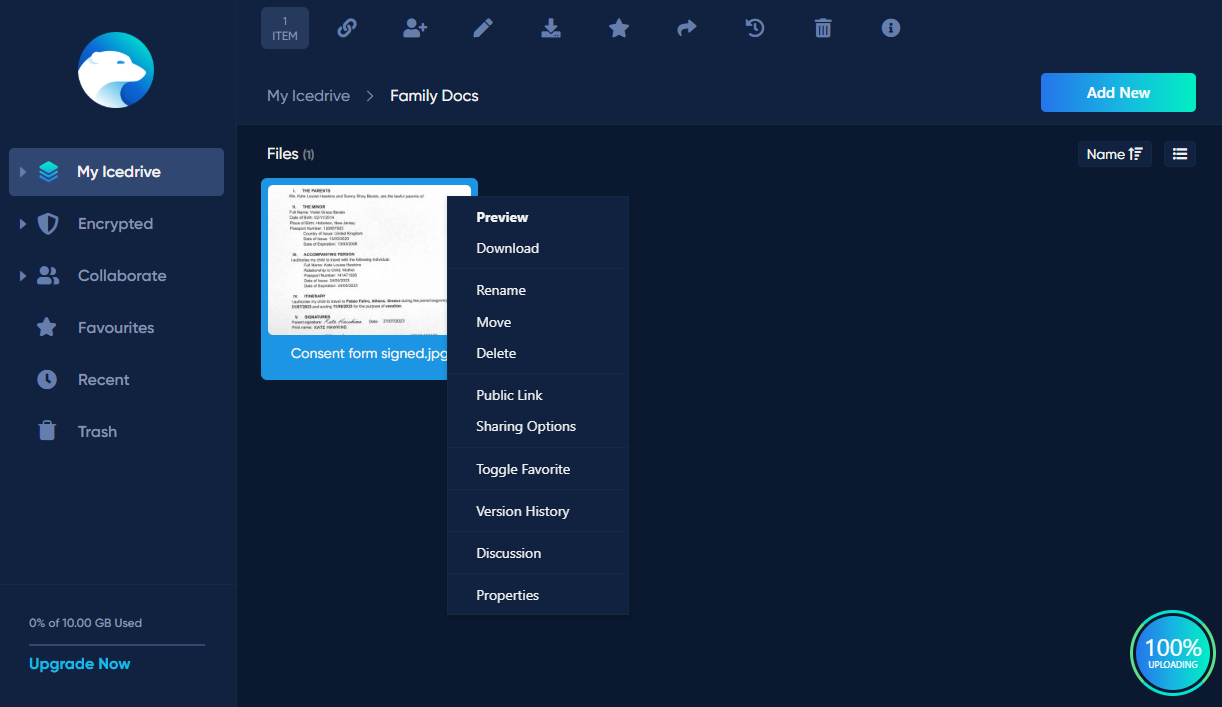Expand the Collaborate sidebar section
The width and height of the screenshot is (1222, 707).
click(23, 275)
